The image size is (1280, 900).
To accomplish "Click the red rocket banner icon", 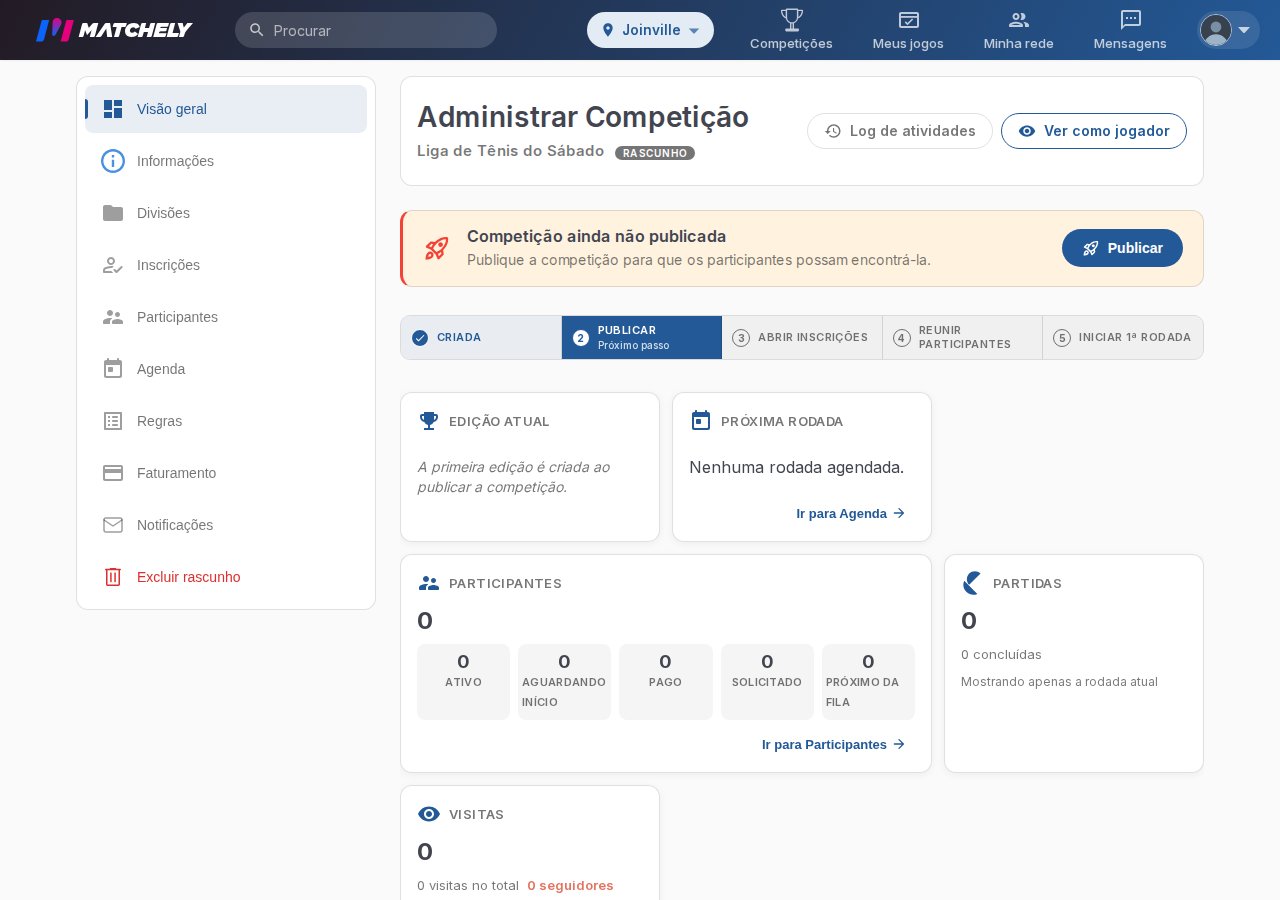I will coord(437,248).
